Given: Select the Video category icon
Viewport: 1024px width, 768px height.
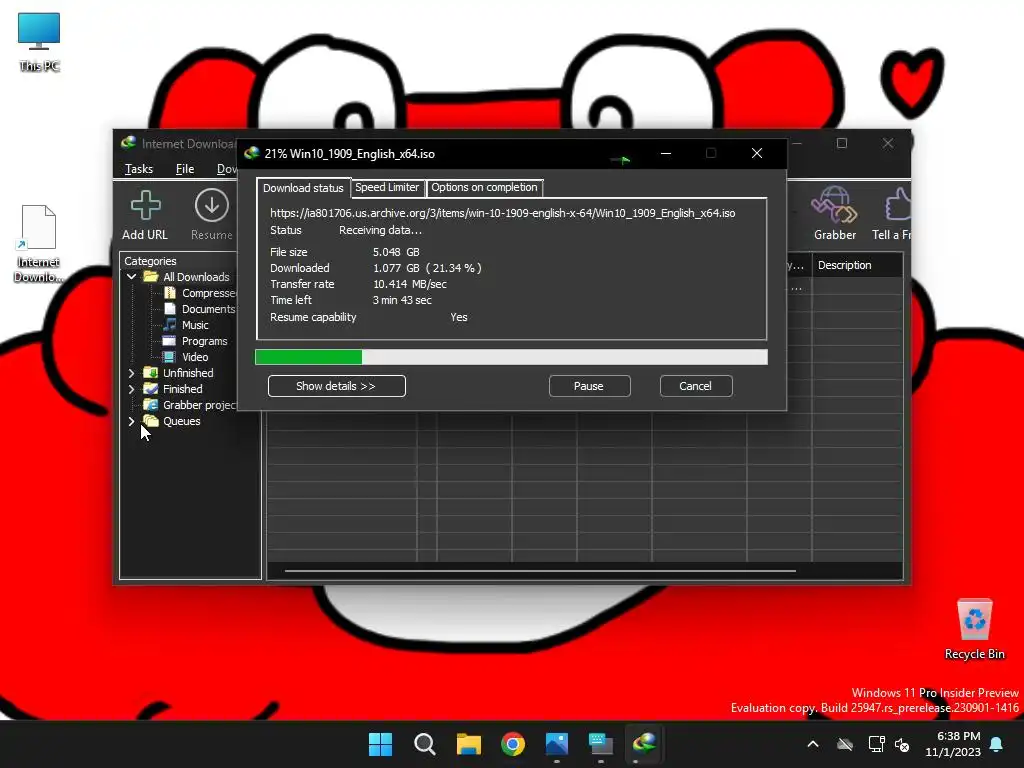Looking at the screenshot, I should tap(169, 357).
